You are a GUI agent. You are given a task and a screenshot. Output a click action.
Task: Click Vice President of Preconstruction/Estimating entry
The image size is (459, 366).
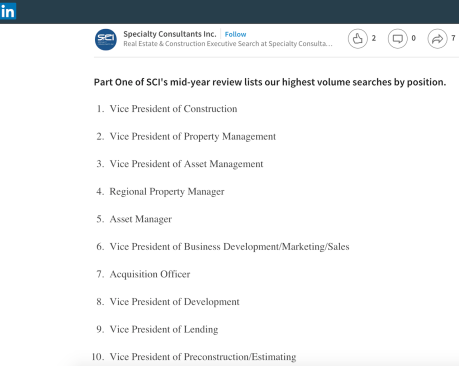(x=203, y=357)
